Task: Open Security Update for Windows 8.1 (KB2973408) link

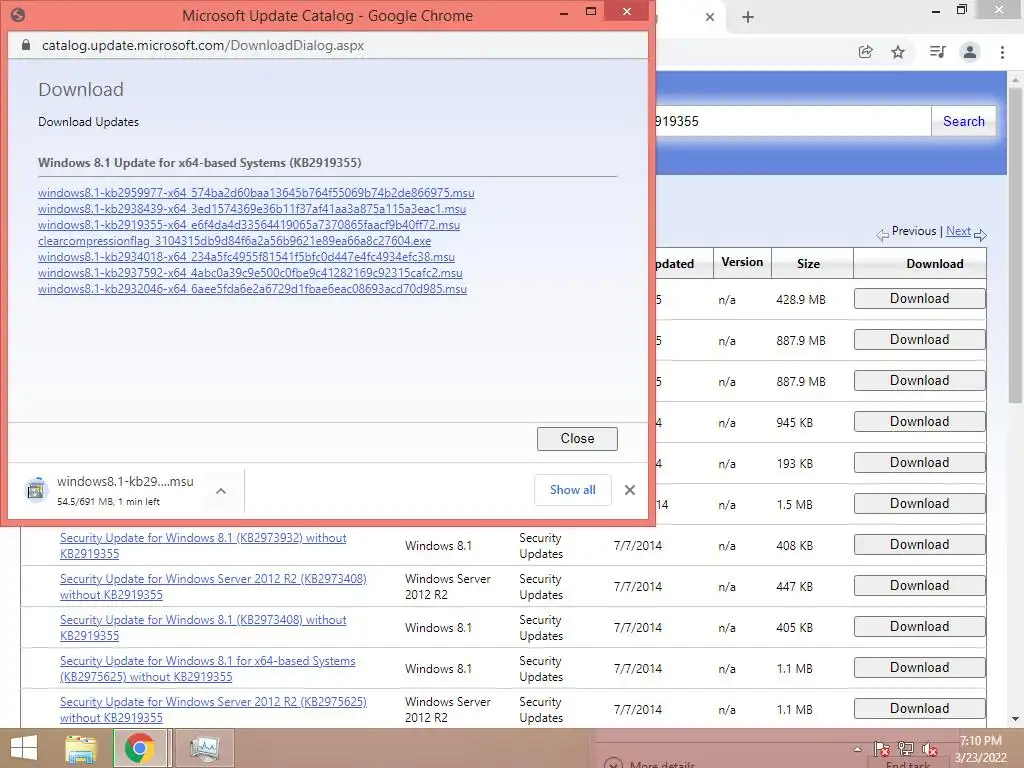Action: tap(203, 628)
